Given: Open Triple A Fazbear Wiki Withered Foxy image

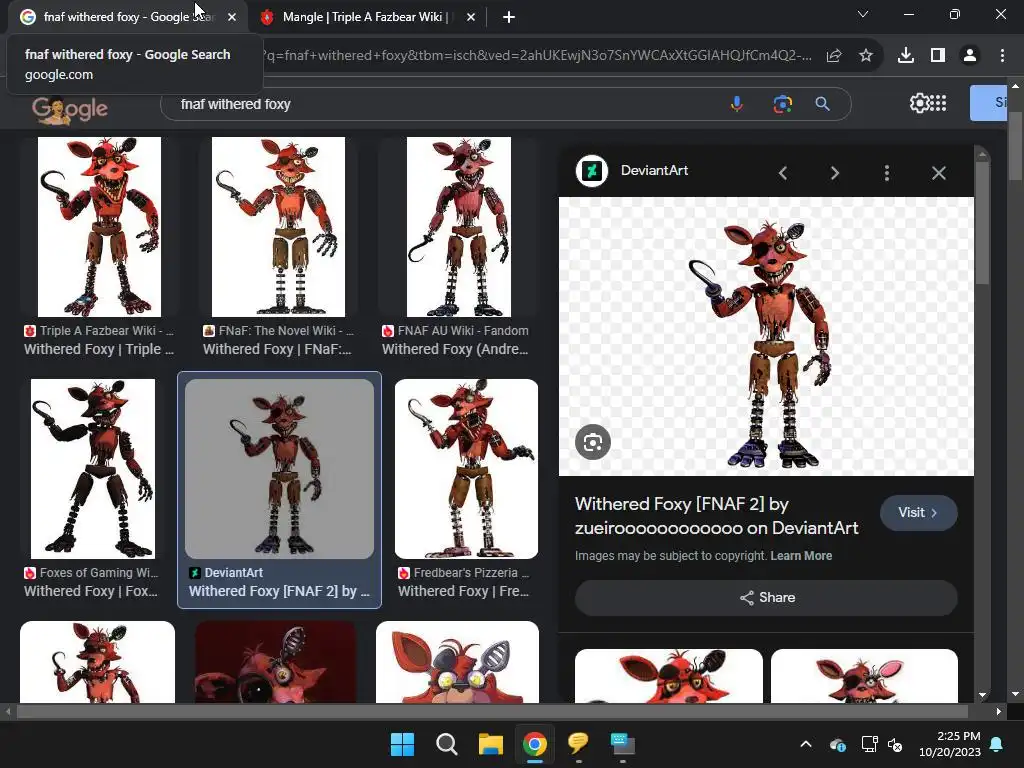Looking at the screenshot, I should coord(99,227).
